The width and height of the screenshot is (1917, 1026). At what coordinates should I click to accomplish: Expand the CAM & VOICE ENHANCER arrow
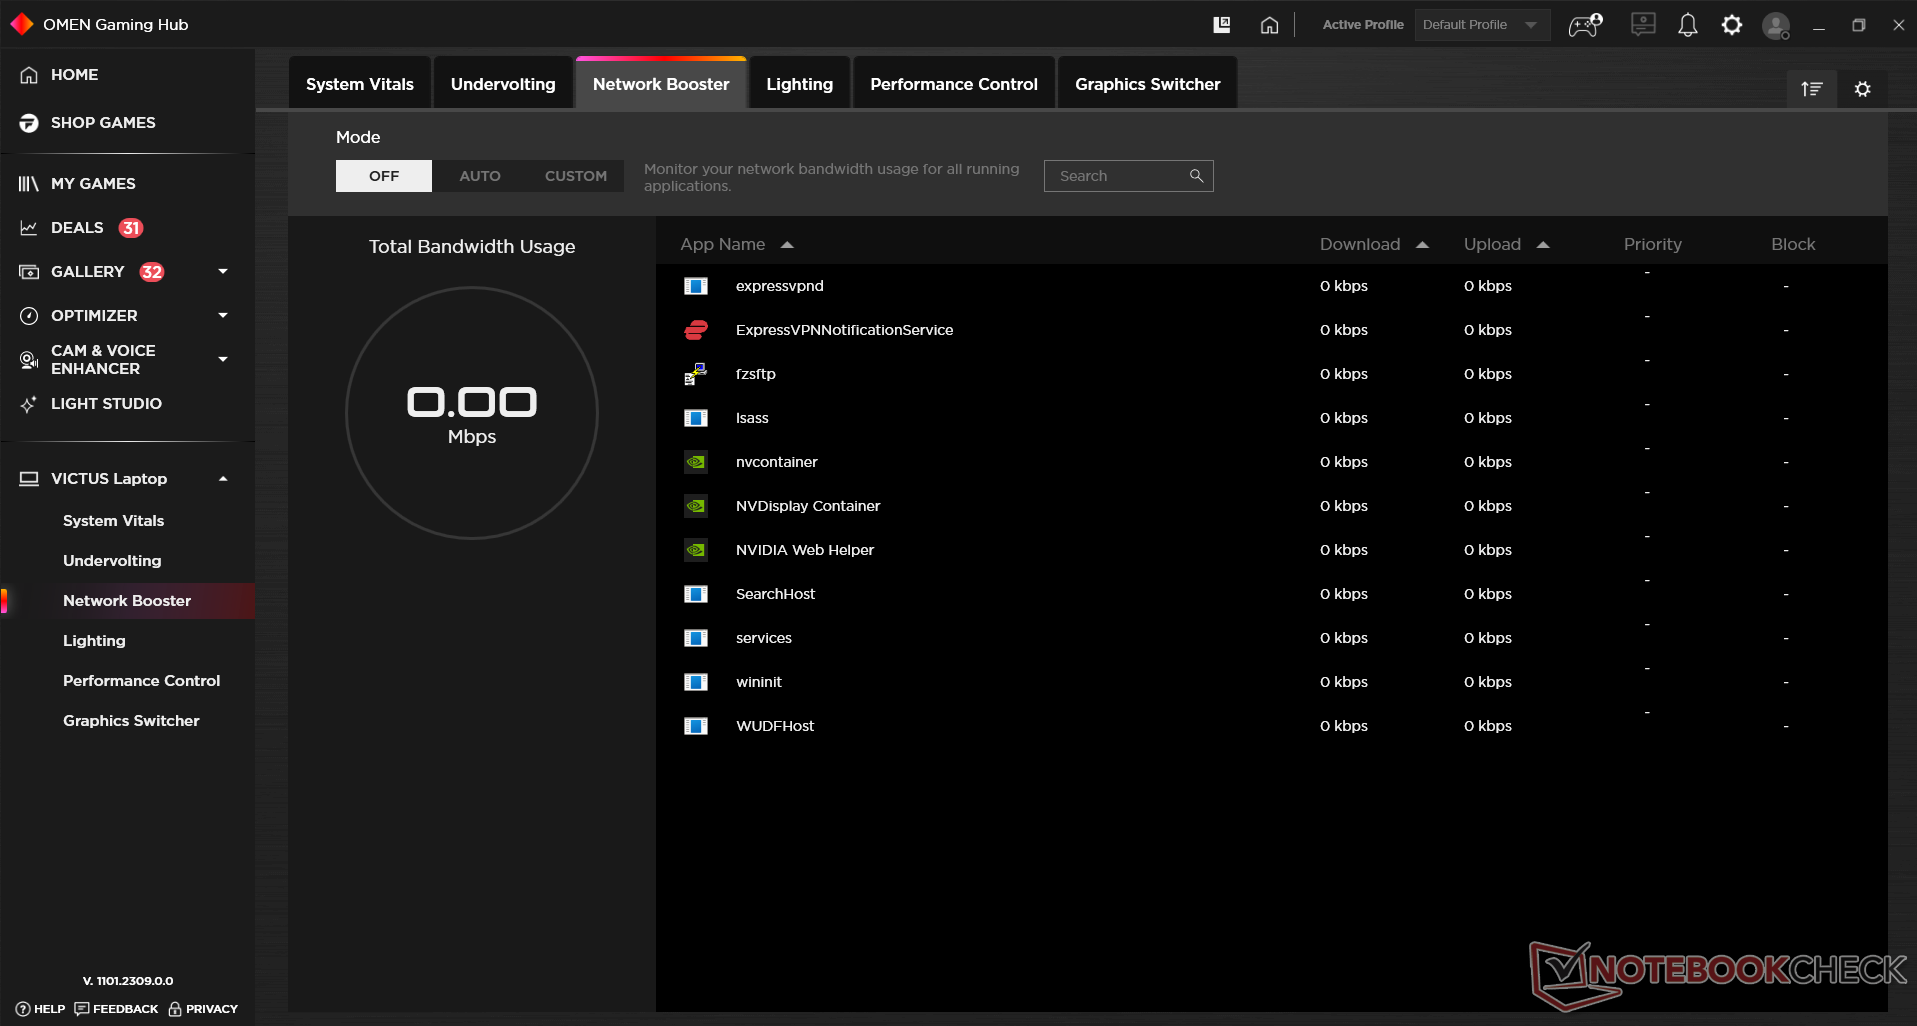pyautogui.click(x=223, y=359)
